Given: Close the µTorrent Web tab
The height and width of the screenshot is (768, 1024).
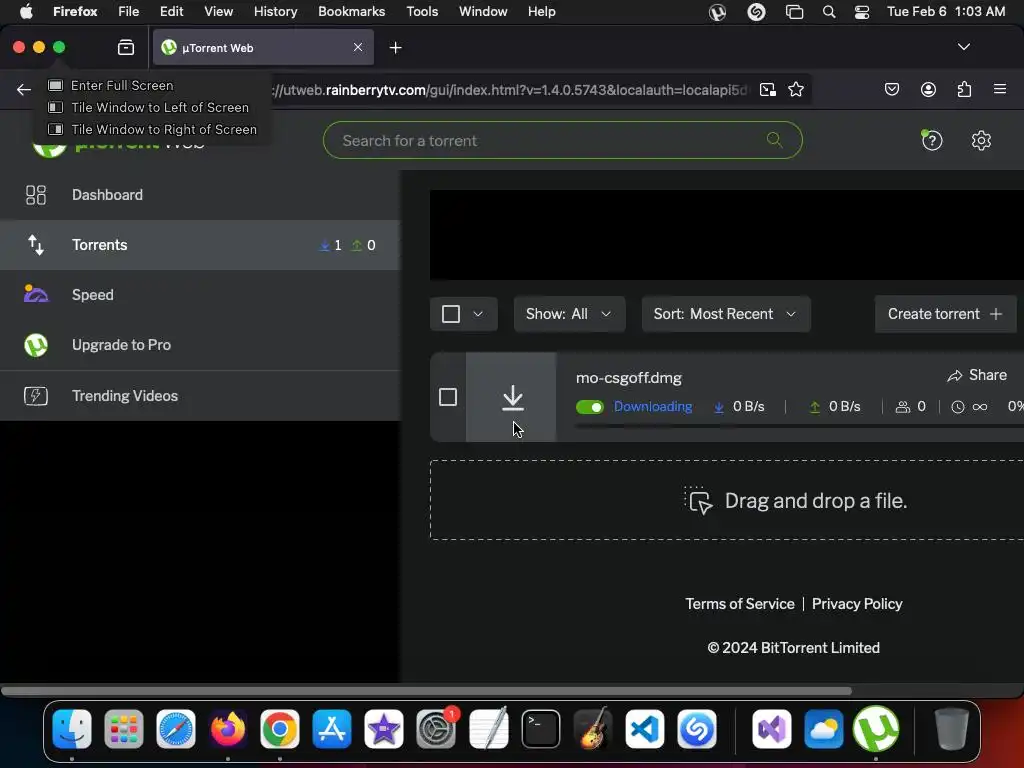Looking at the screenshot, I should [358, 47].
